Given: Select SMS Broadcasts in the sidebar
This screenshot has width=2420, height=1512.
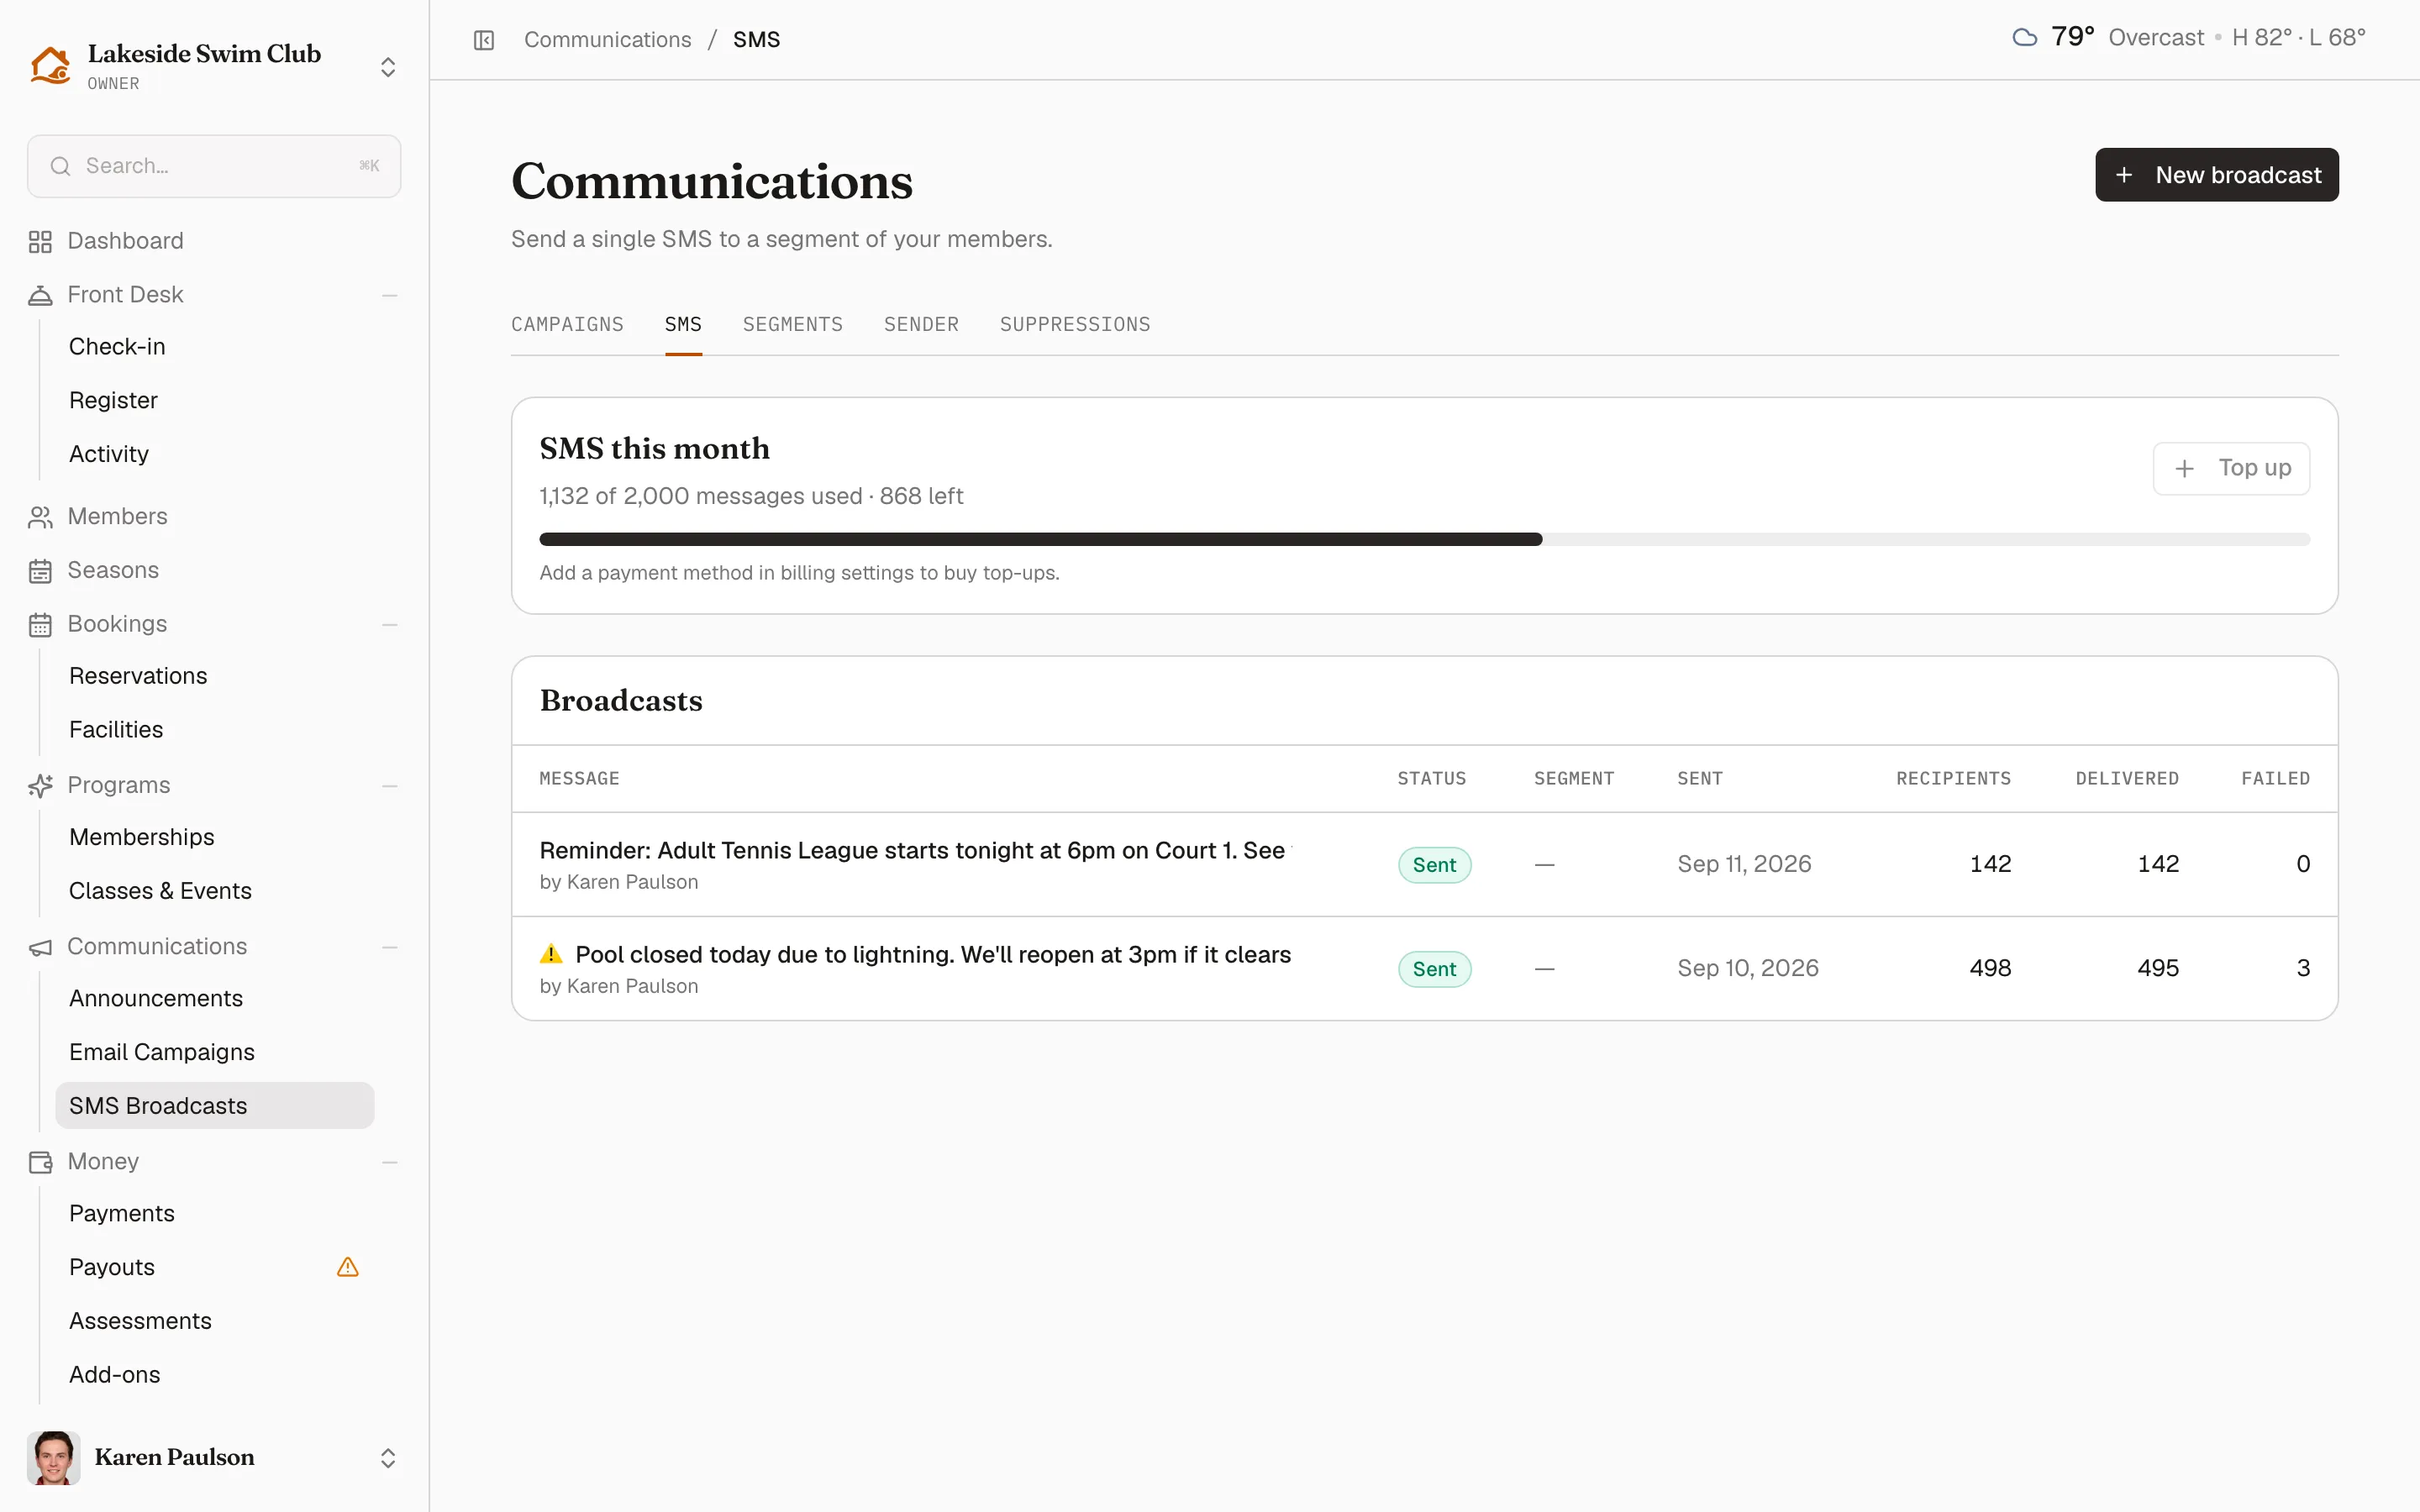Looking at the screenshot, I should tap(214, 1106).
